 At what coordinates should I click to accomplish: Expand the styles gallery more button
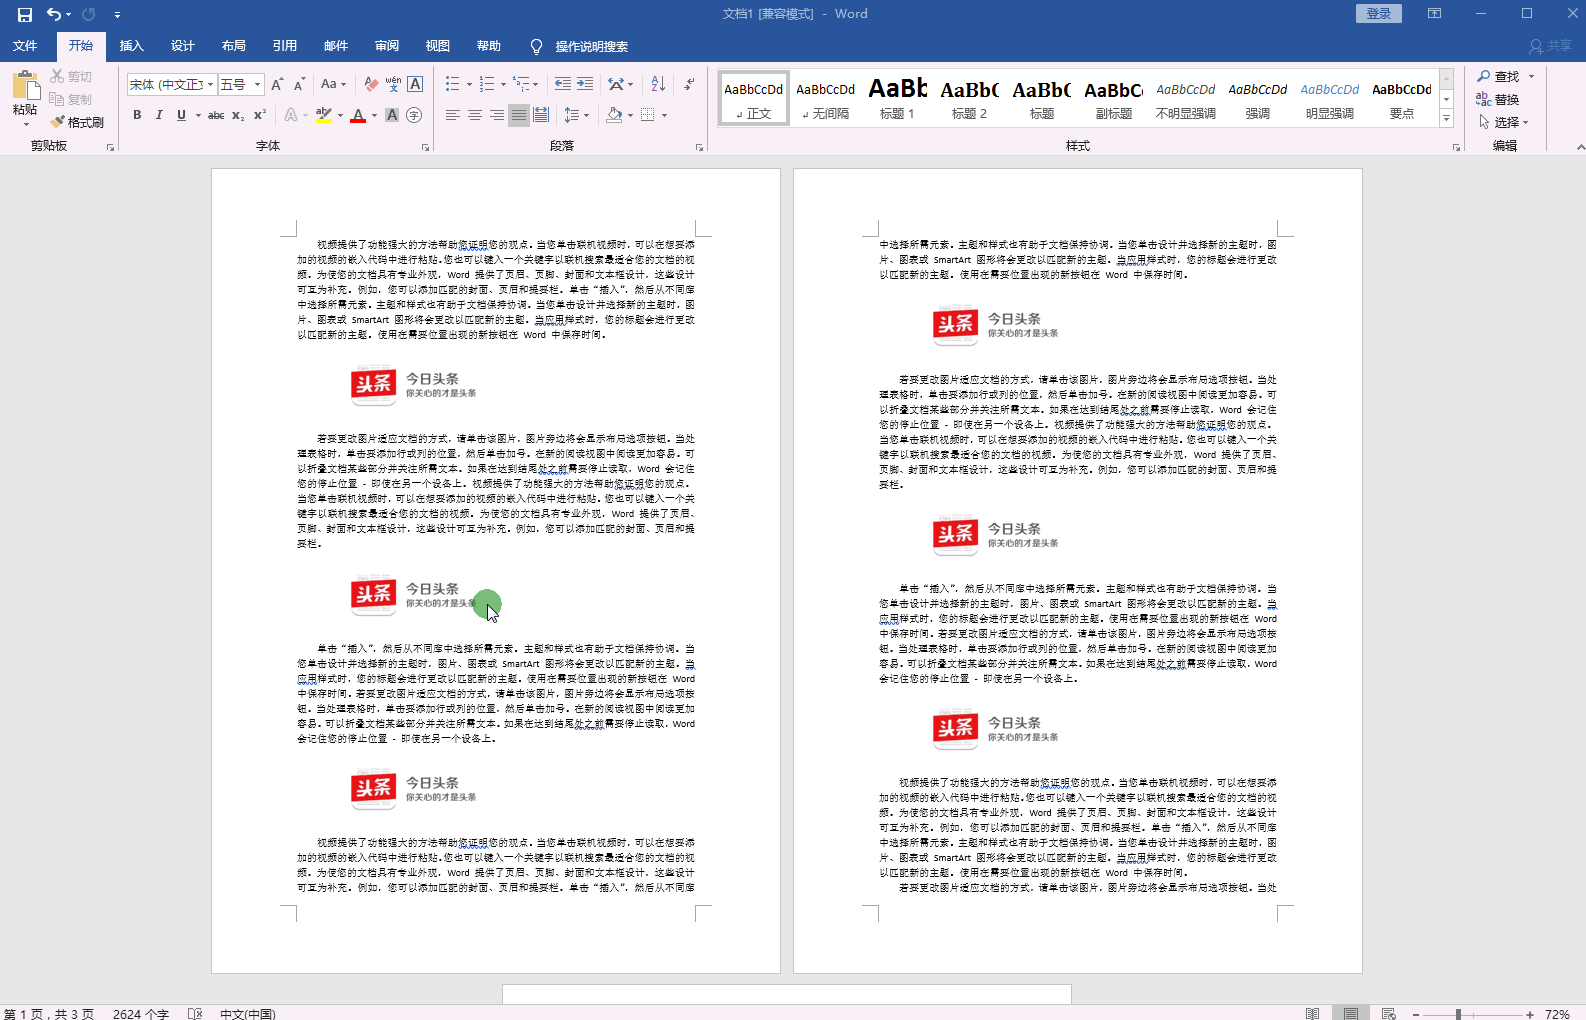[x=1446, y=119]
